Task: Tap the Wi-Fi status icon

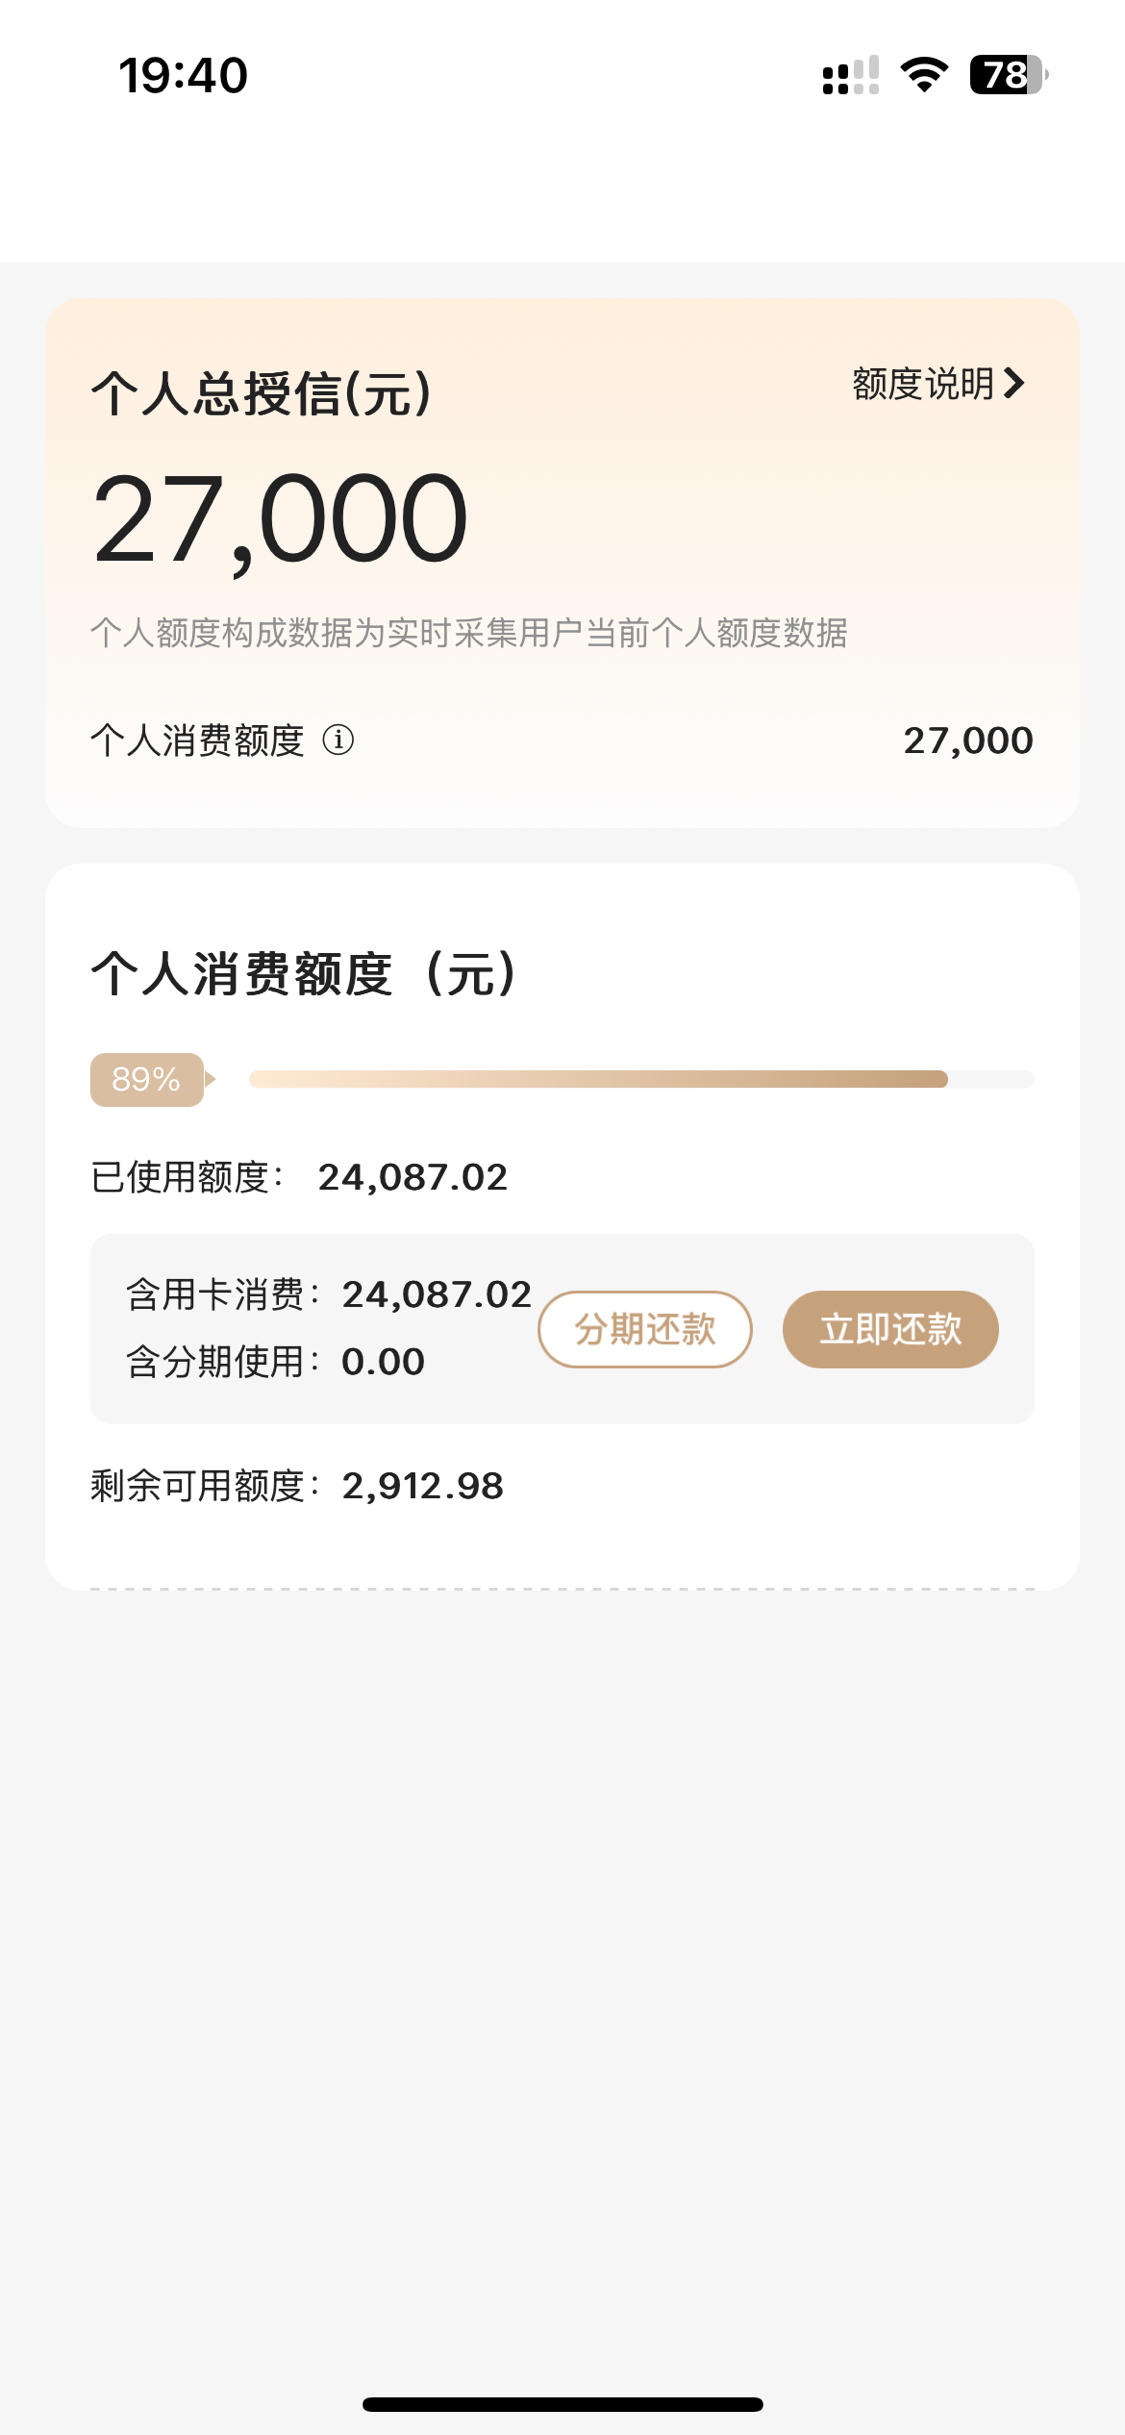Action: click(x=924, y=75)
